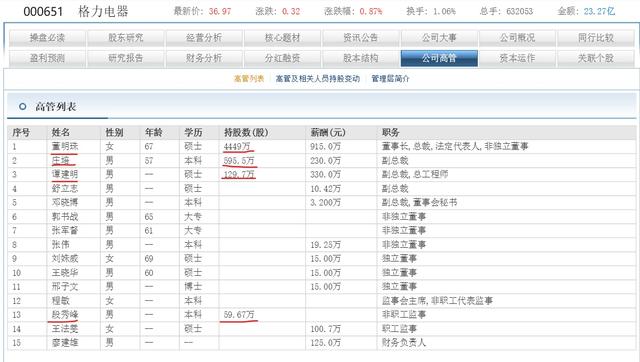Click the salary value 230.0万
Screen dimensions: 640x362
(x=325, y=161)
